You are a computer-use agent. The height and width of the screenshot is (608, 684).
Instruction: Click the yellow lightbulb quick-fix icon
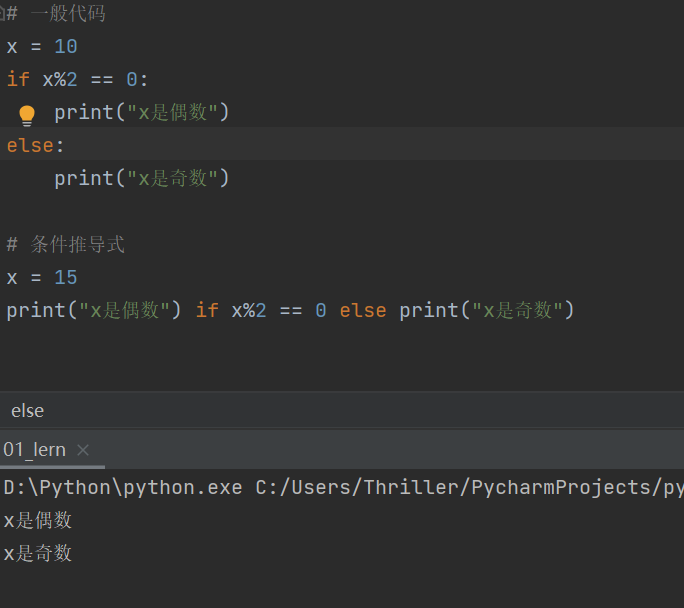[27, 116]
